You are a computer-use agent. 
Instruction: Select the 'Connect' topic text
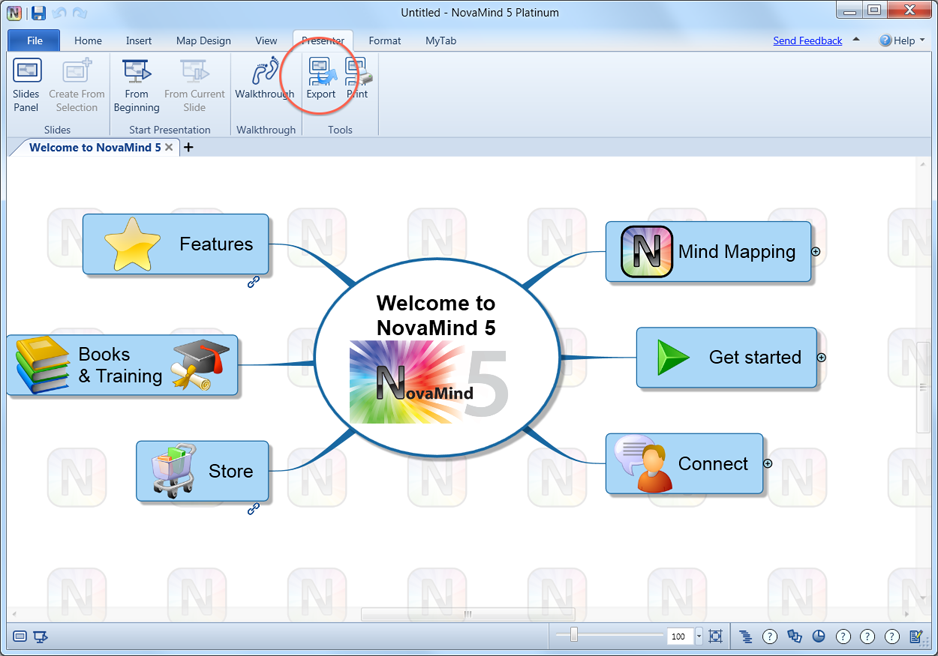coord(712,463)
